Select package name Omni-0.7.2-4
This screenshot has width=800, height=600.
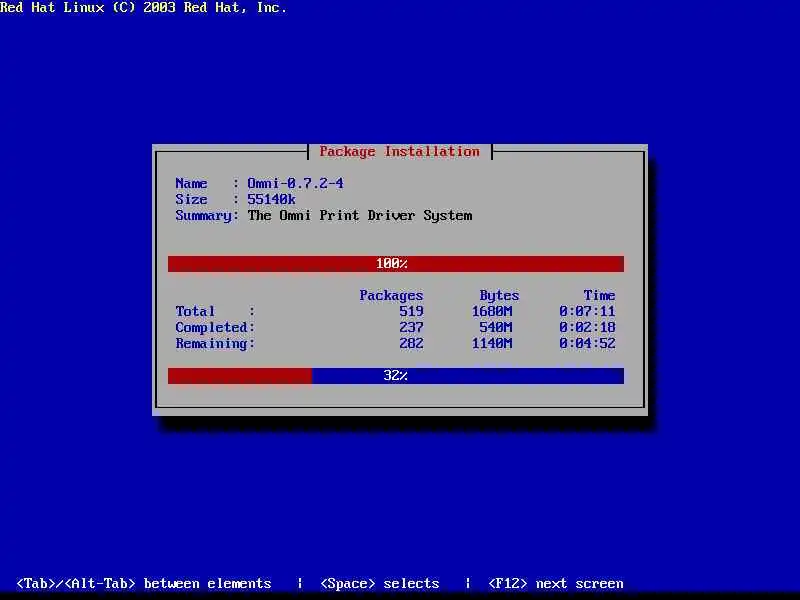pyautogui.click(x=295, y=183)
